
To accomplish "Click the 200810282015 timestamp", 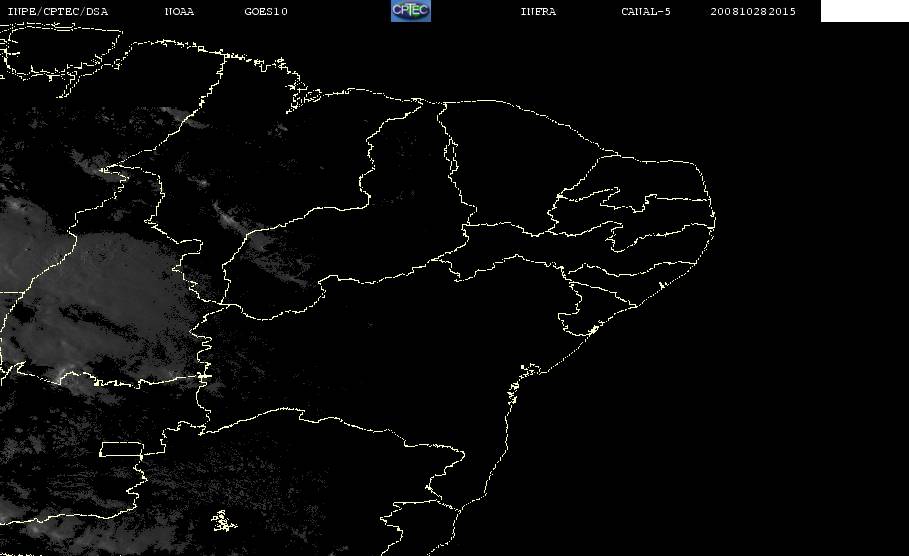I will click(752, 11).
